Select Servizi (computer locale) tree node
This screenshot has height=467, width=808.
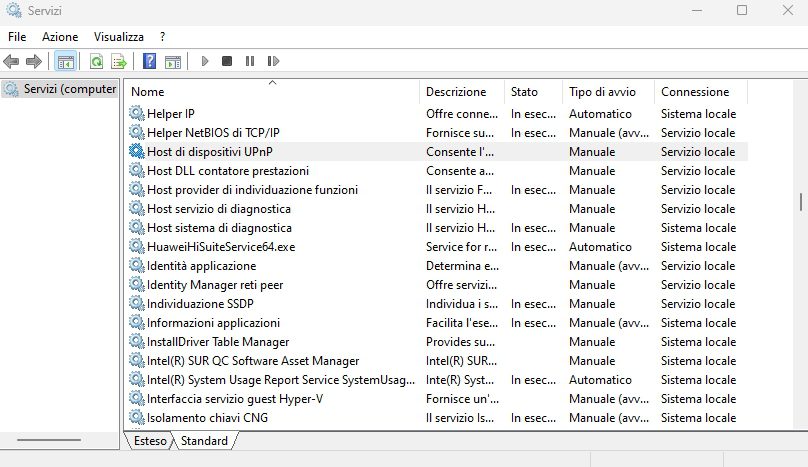click(60, 89)
